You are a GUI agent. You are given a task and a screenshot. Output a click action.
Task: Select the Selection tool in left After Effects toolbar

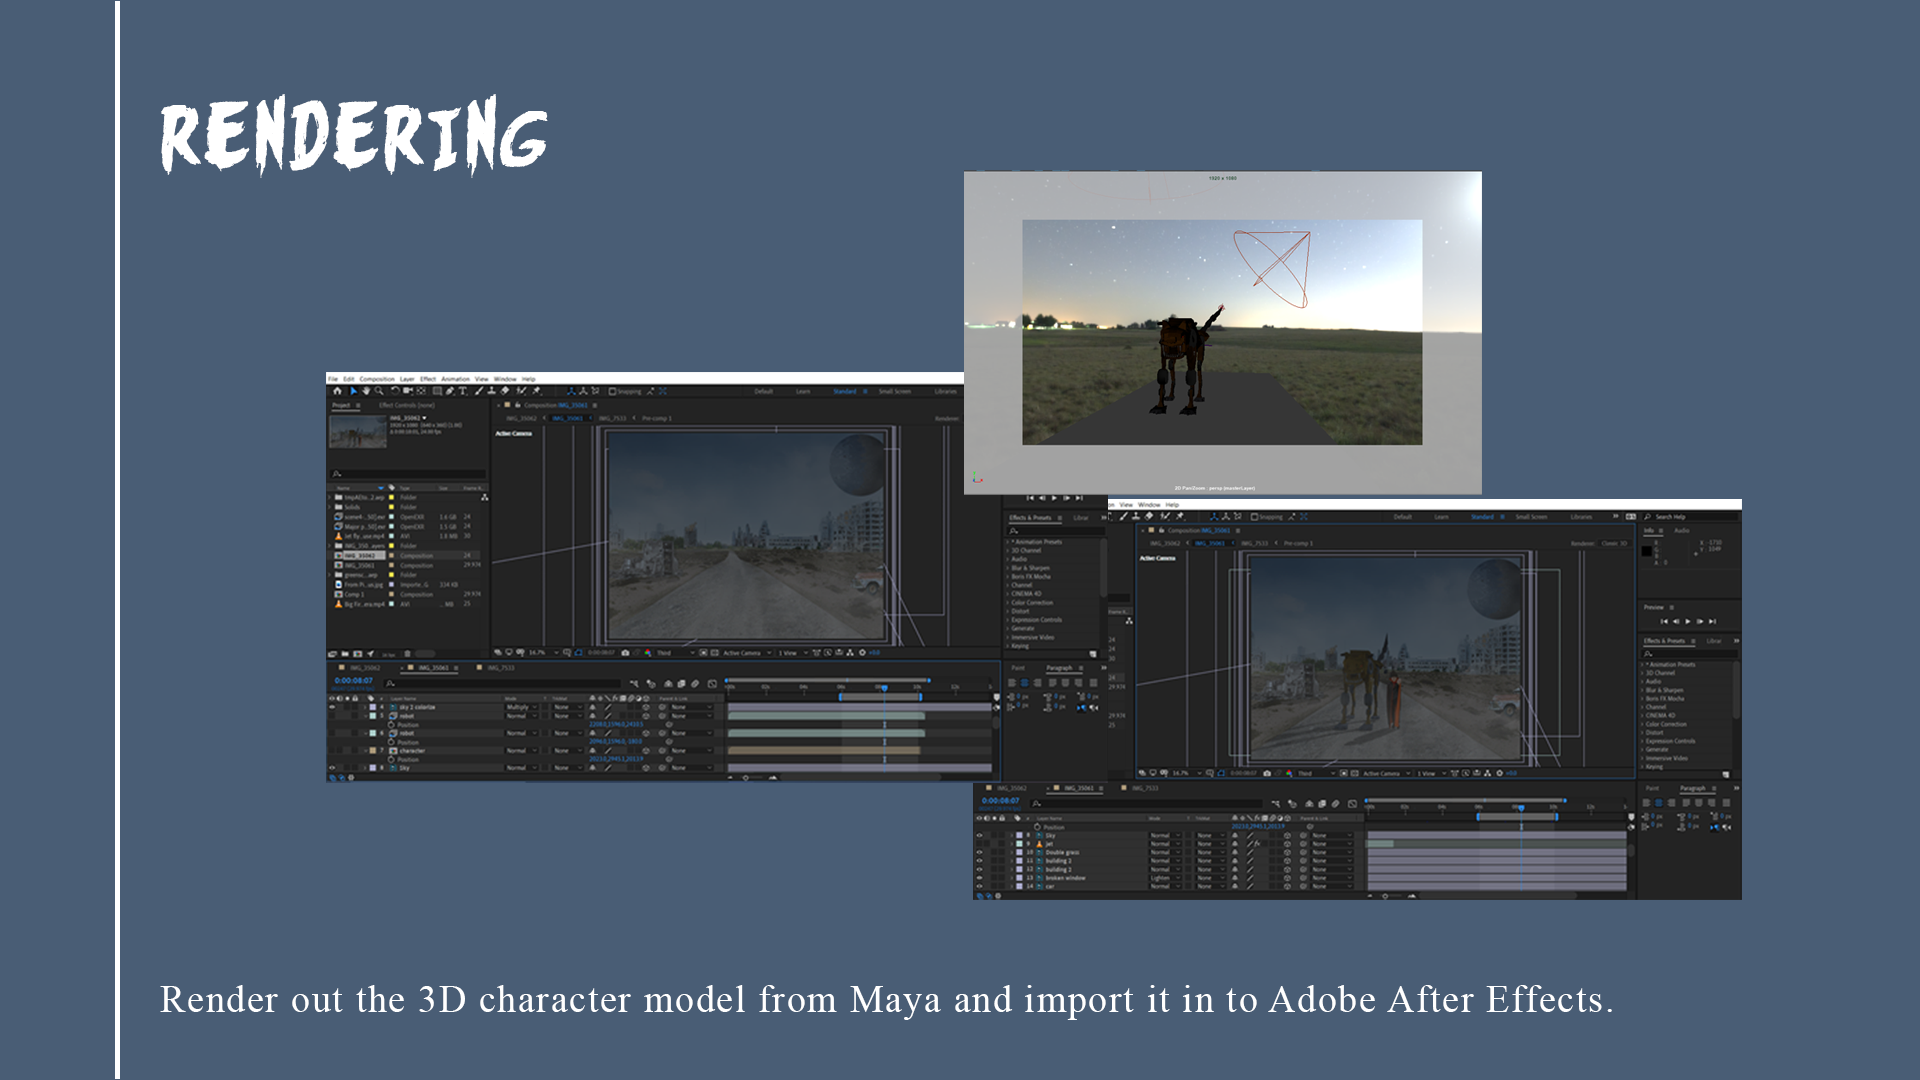(x=353, y=391)
